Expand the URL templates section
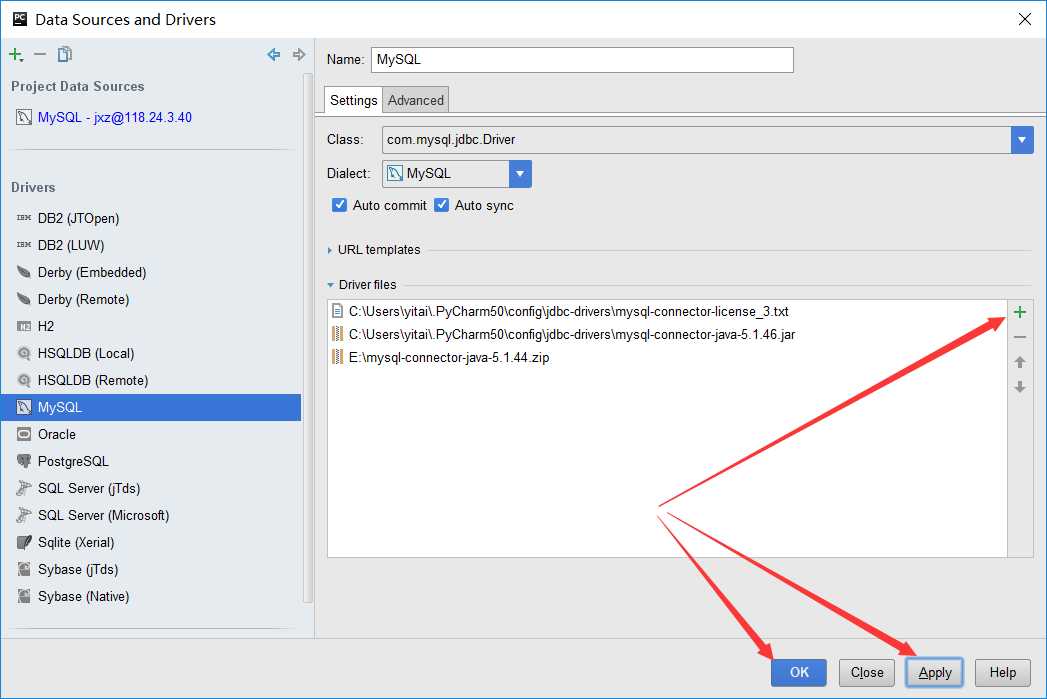This screenshot has width=1047, height=699. (x=330, y=250)
